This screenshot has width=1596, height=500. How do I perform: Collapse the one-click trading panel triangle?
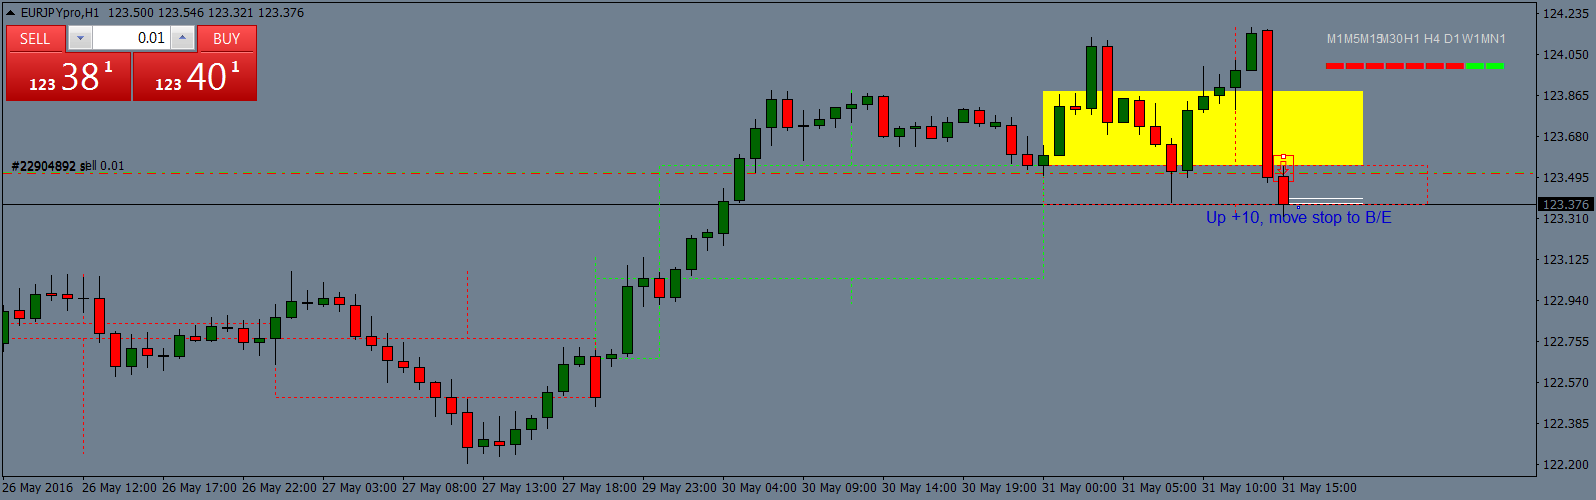[x=11, y=13]
